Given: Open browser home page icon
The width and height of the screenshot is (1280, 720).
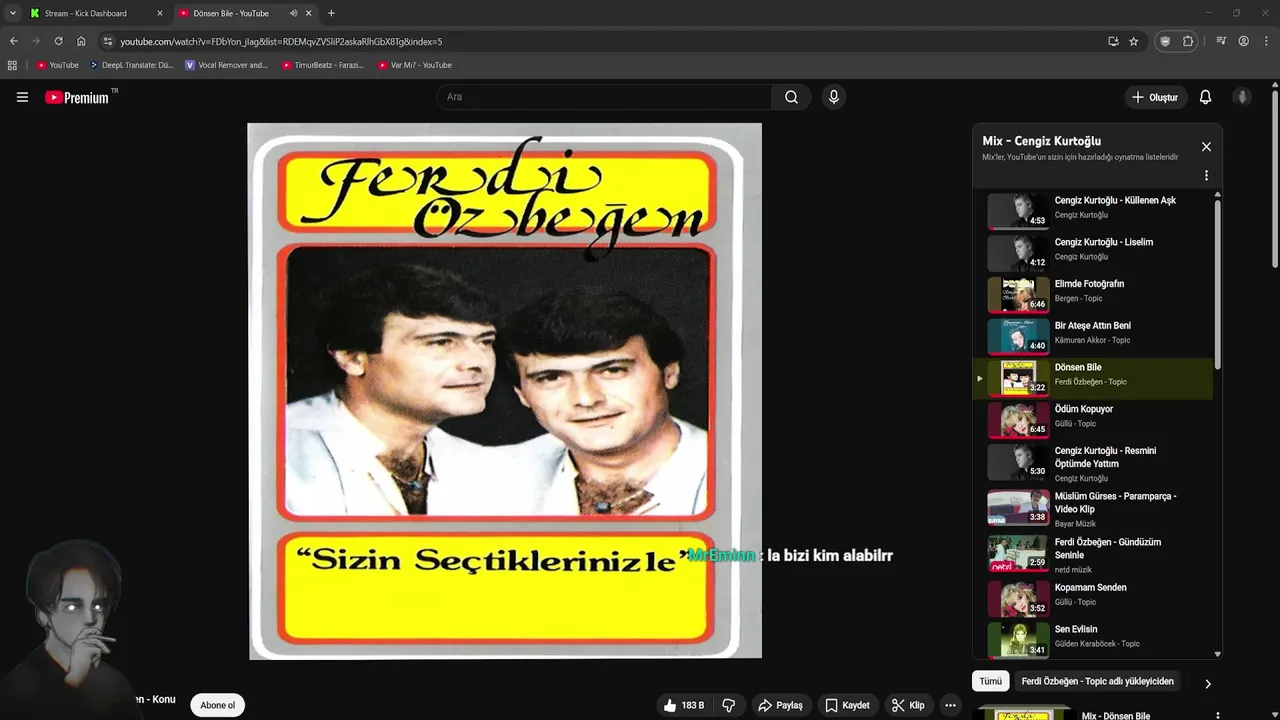Looking at the screenshot, I should 81,41.
